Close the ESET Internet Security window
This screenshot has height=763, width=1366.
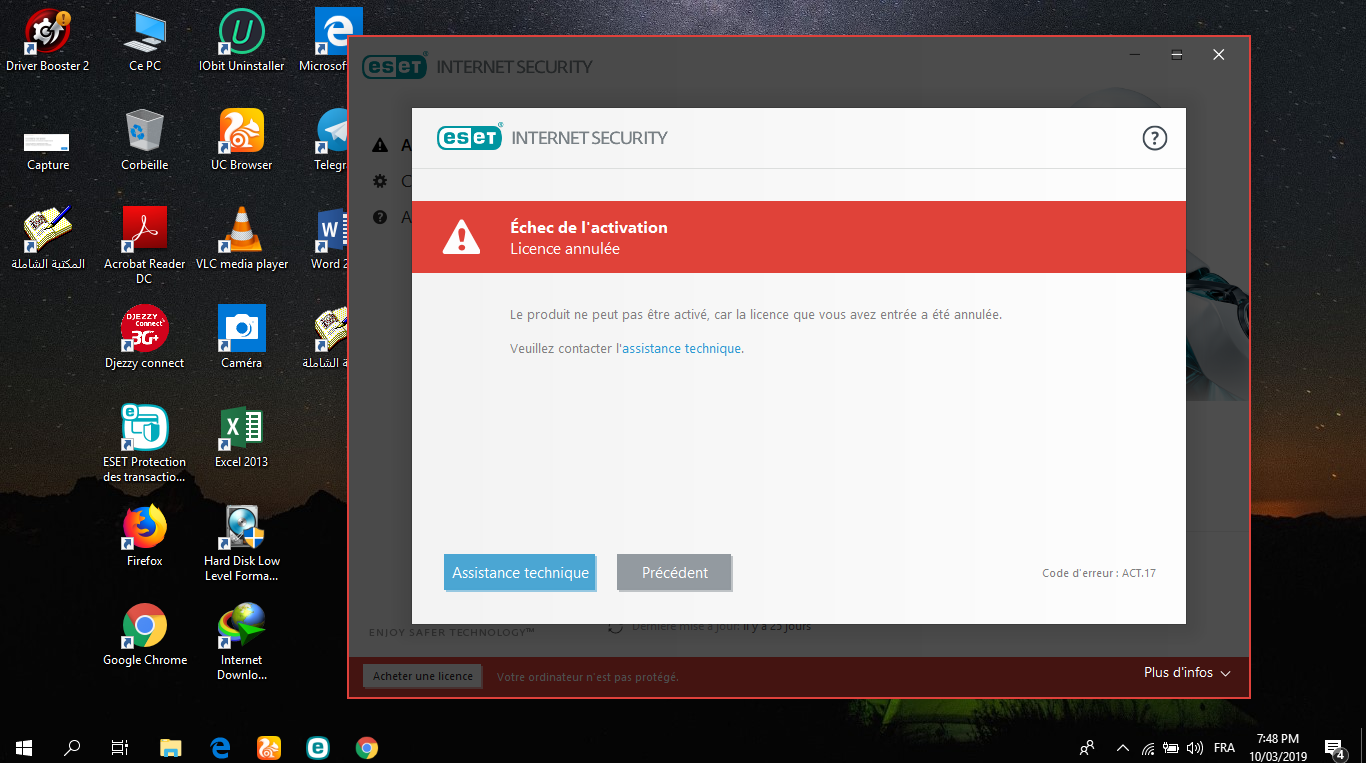[x=1219, y=55]
